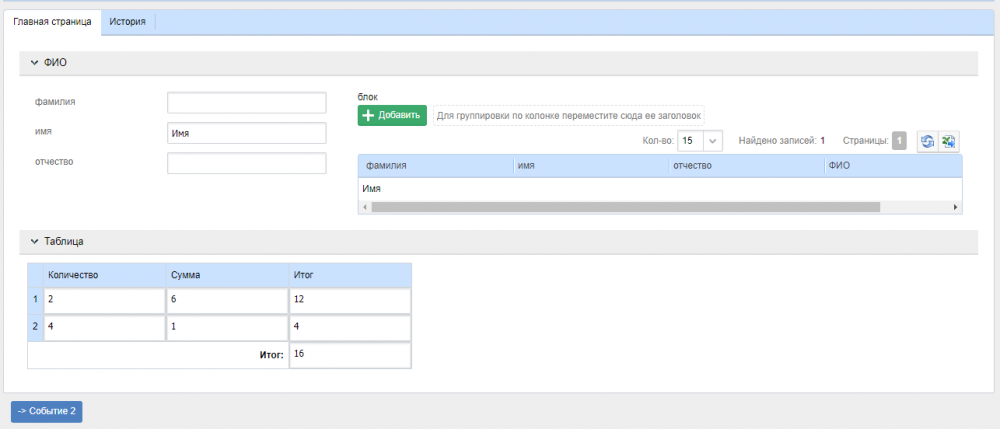Click the scrollbar right arrow in grid
This screenshot has height=429, width=1000.
955,207
